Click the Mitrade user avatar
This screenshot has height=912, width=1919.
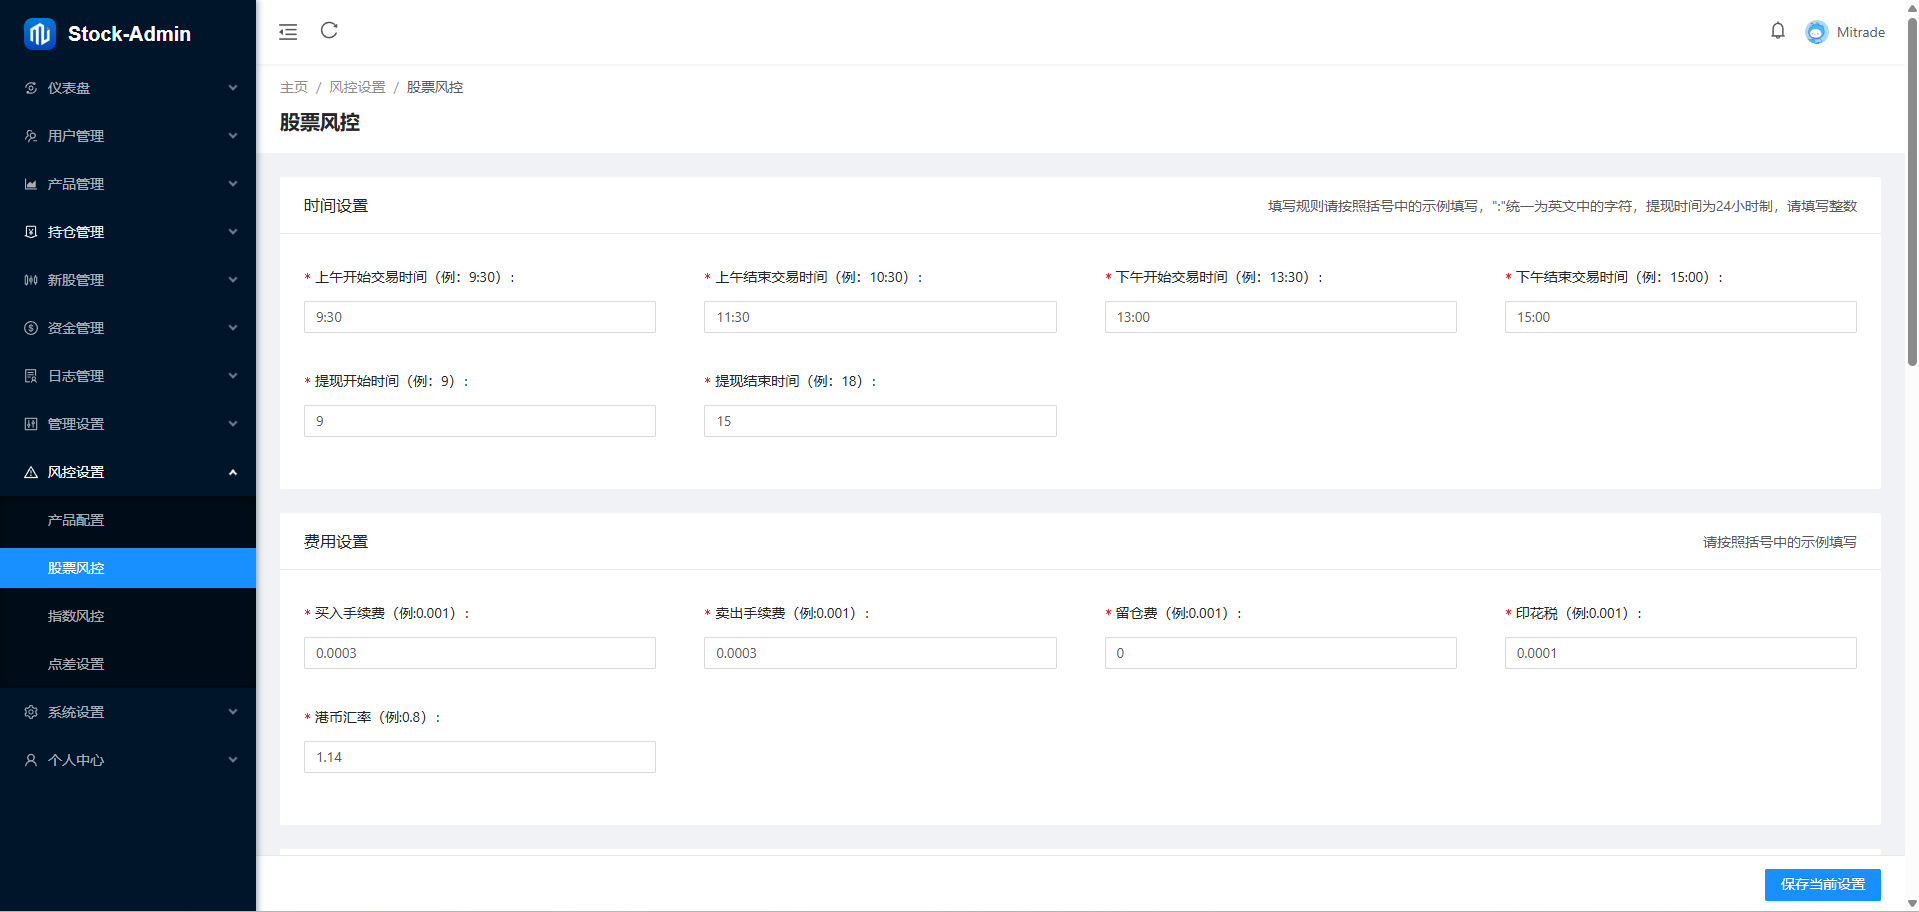1816,32
